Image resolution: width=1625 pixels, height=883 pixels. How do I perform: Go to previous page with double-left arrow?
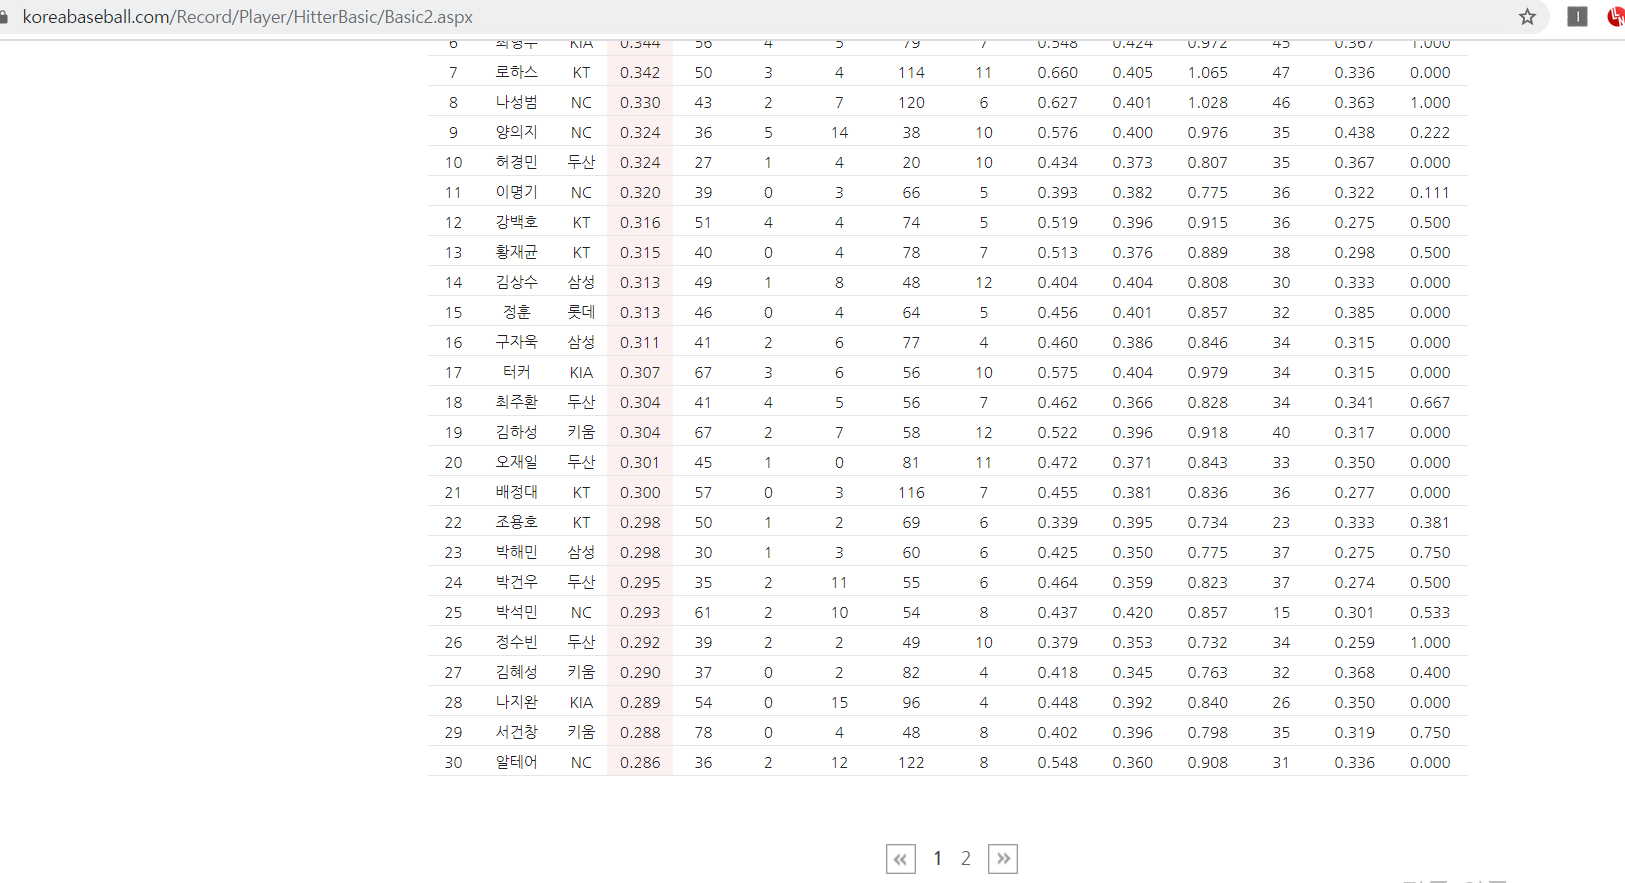(x=901, y=859)
